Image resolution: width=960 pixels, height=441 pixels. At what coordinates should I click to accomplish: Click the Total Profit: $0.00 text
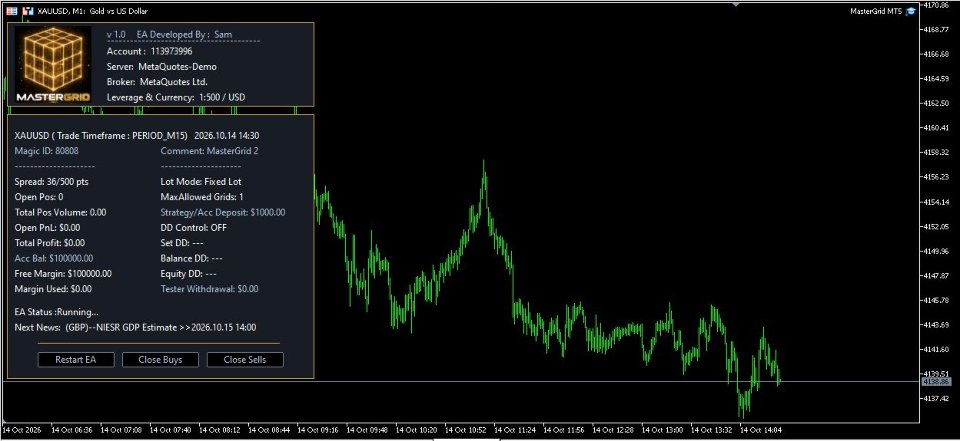50,243
